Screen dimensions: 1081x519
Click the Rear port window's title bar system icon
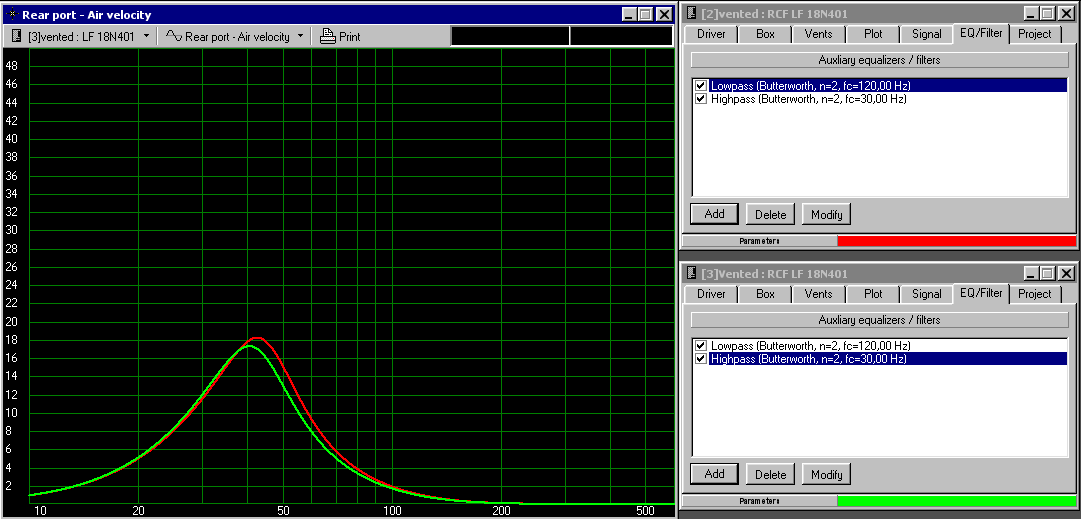(12, 14)
